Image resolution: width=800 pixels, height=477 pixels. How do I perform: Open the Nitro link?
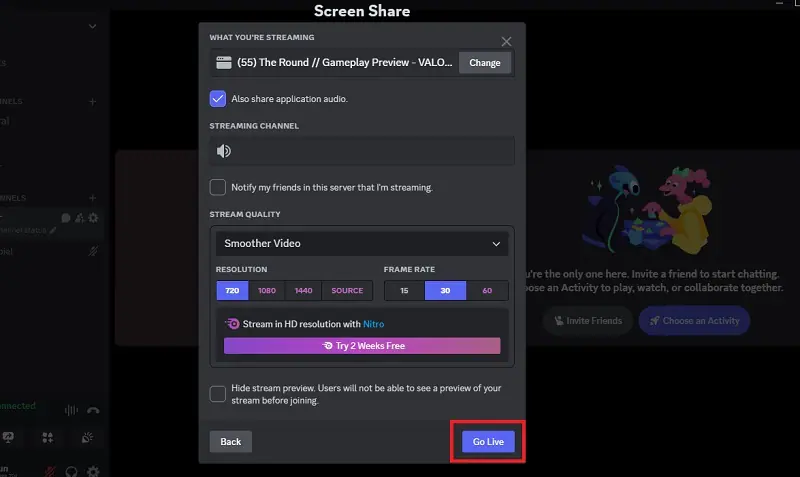tap(373, 324)
